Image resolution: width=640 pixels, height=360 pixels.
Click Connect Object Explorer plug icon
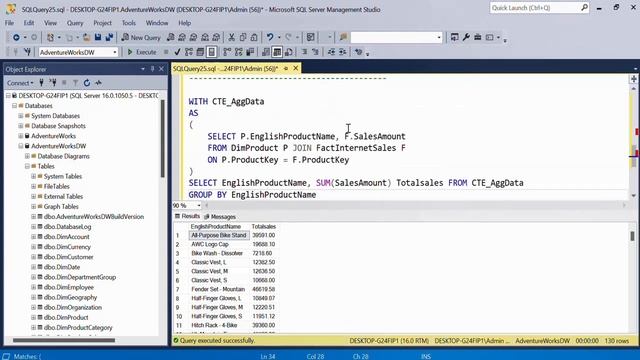[x=41, y=83]
